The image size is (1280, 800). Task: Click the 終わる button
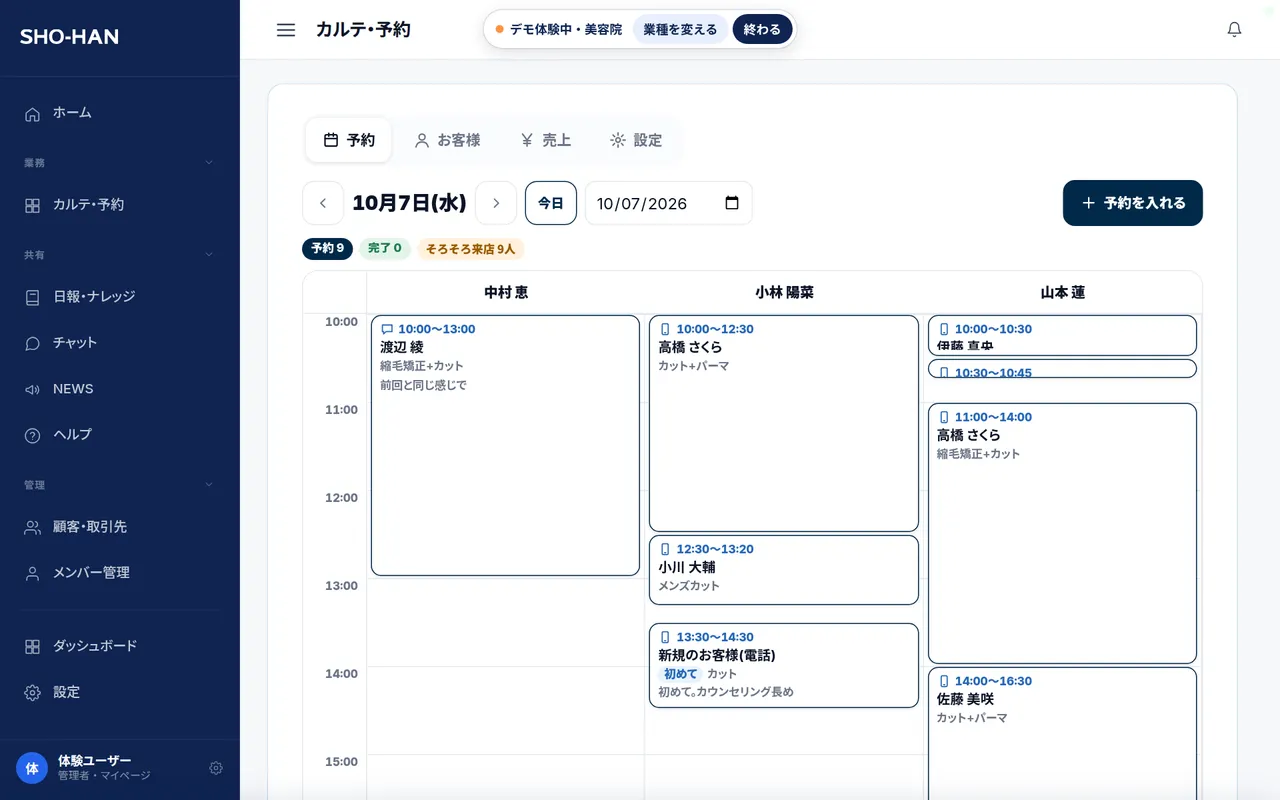pos(762,29)
